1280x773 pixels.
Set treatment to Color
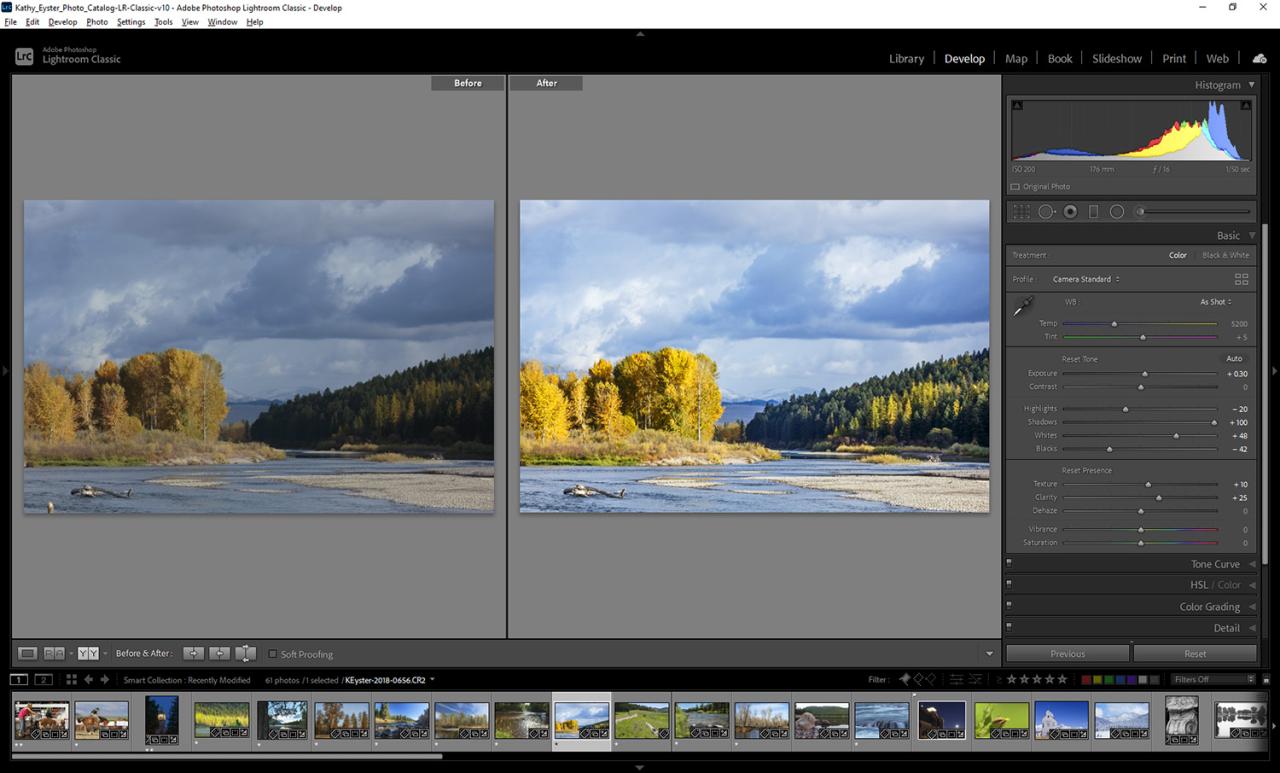[x=1178, y=255]
